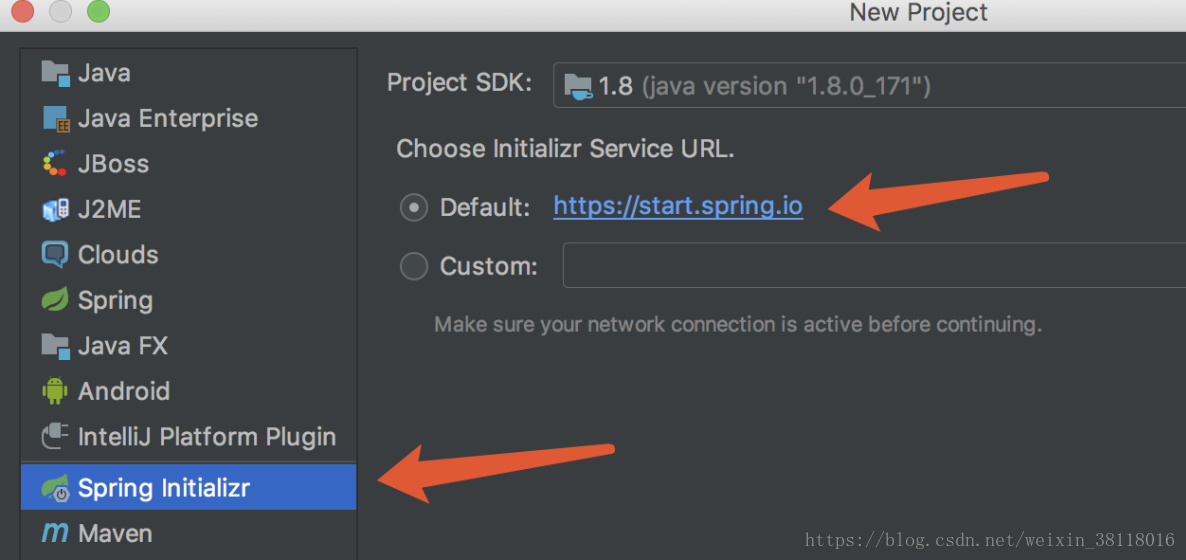The image size is (1186, 560).
Task: Select Spring Initializr in the project list
Action: 188,487
